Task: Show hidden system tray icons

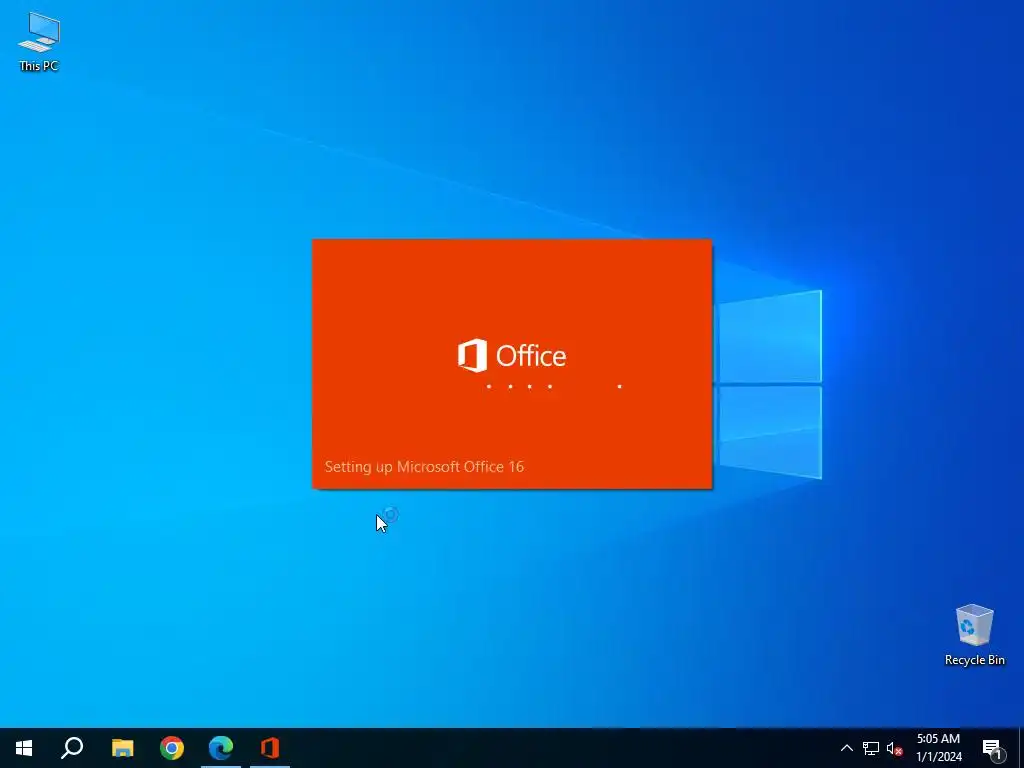Action: (x=846, y=748)
